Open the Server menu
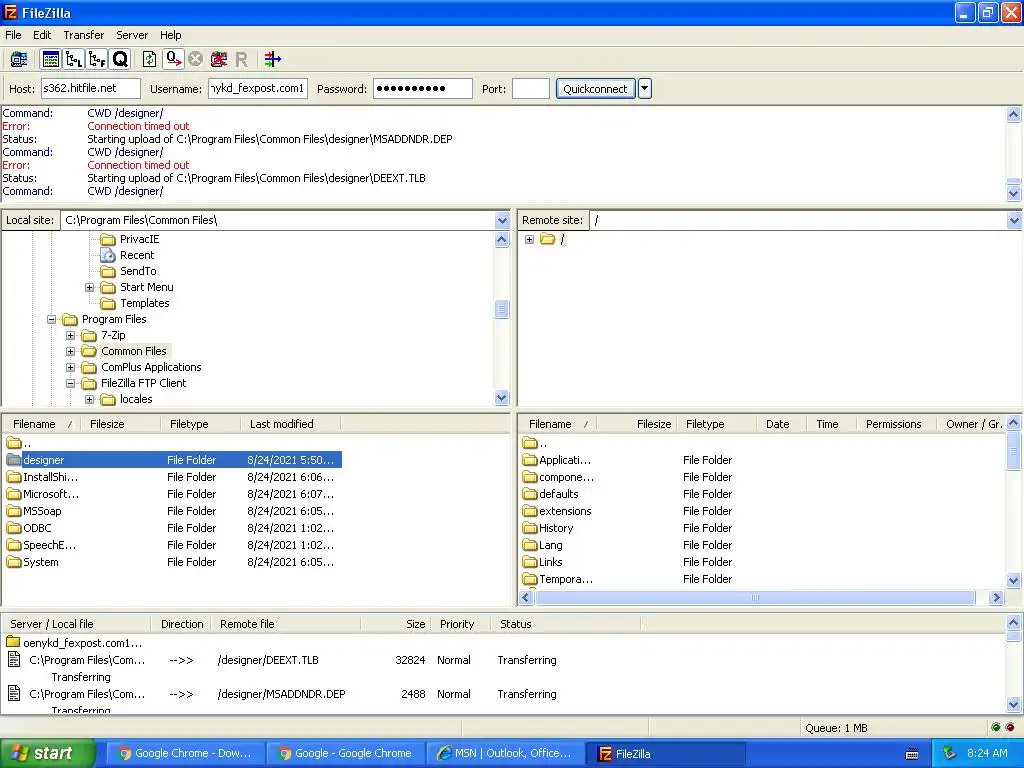The image size is (1024, 768). coord(132,35)
